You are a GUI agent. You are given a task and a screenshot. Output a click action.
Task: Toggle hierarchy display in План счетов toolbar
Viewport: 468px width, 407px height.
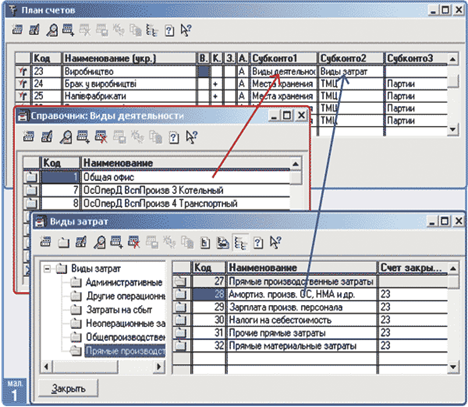point(152,30)
